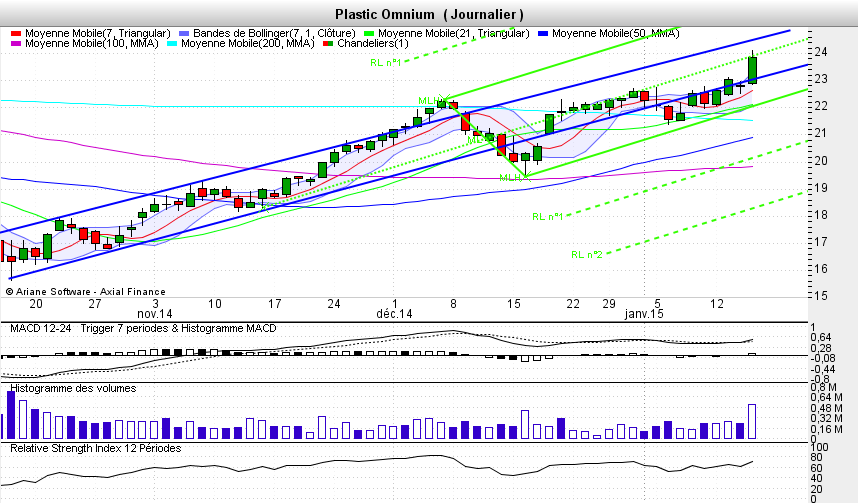Select the Moyenne Mobile(21, Triangular) legend label

(454, 33)
